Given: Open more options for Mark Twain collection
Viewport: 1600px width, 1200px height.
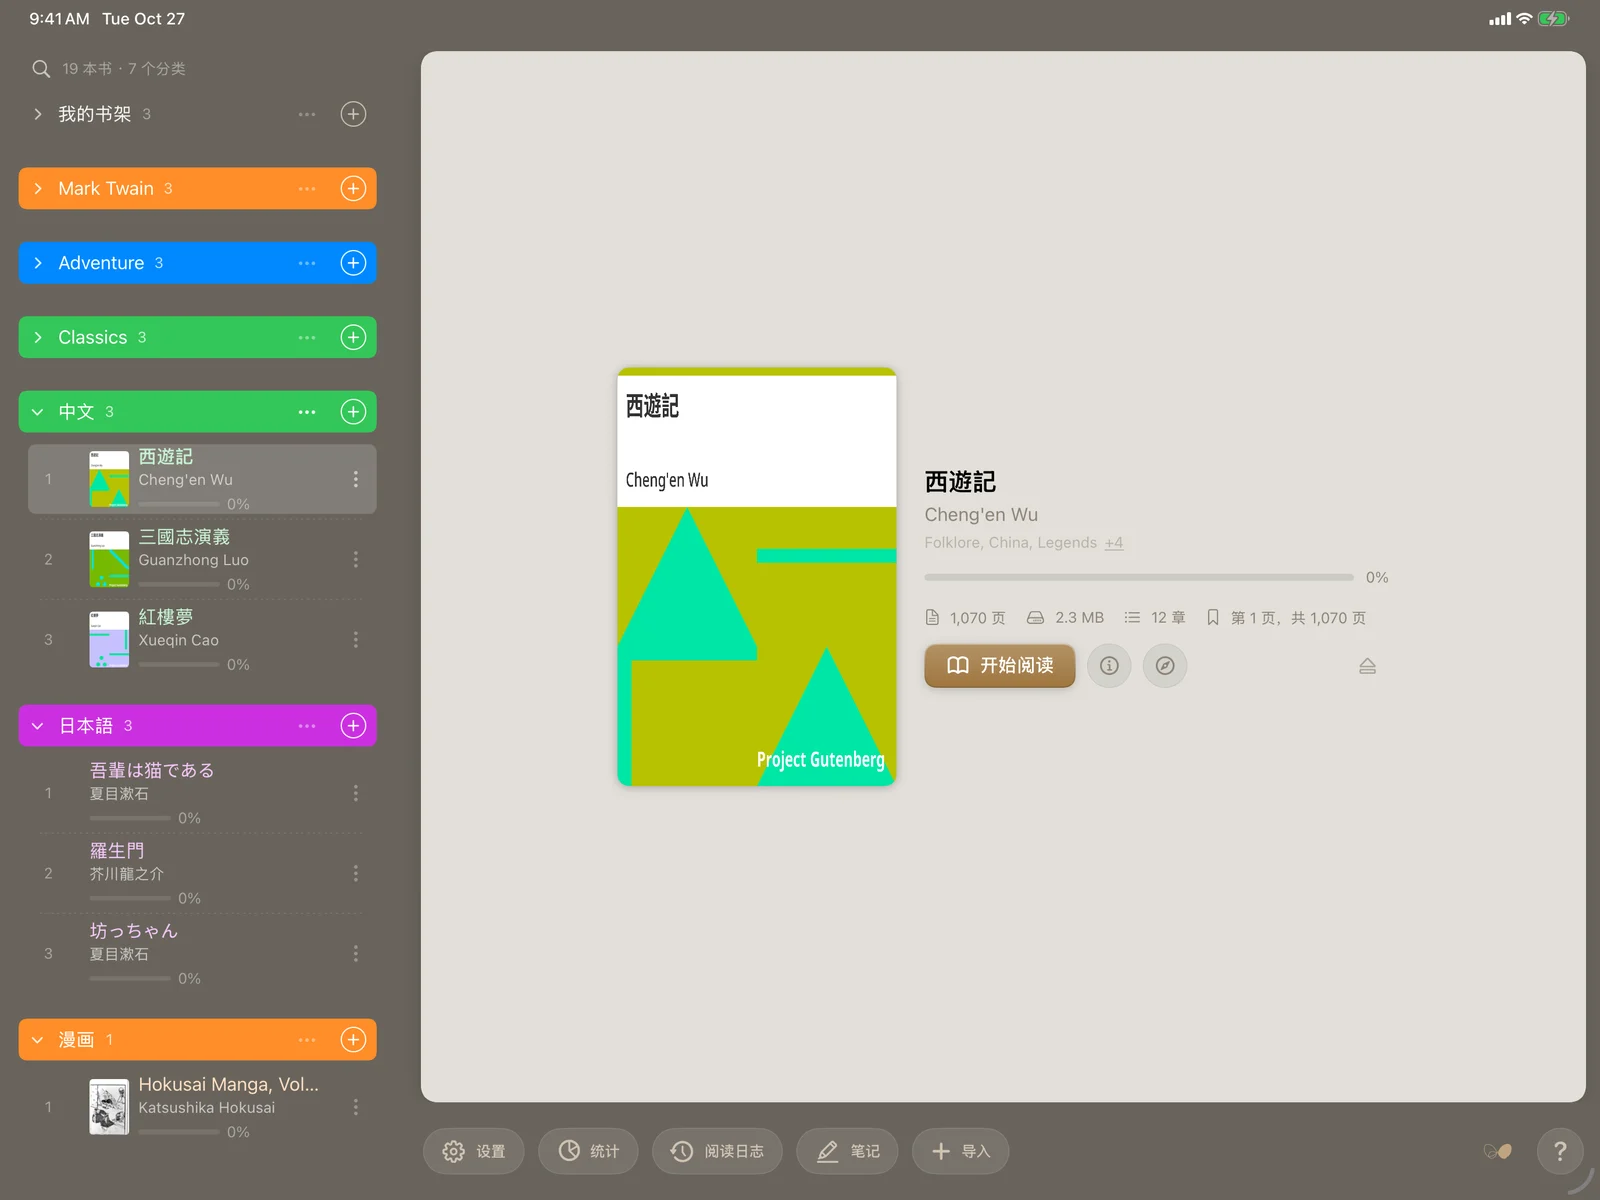Looking at the screenshot, I should pos(307,188).
